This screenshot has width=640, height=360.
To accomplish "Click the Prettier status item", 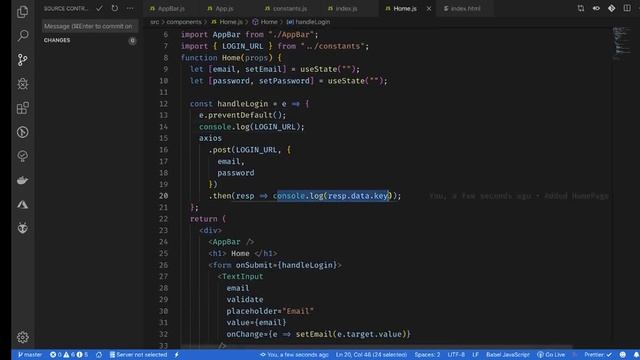I will click(598, 355).
